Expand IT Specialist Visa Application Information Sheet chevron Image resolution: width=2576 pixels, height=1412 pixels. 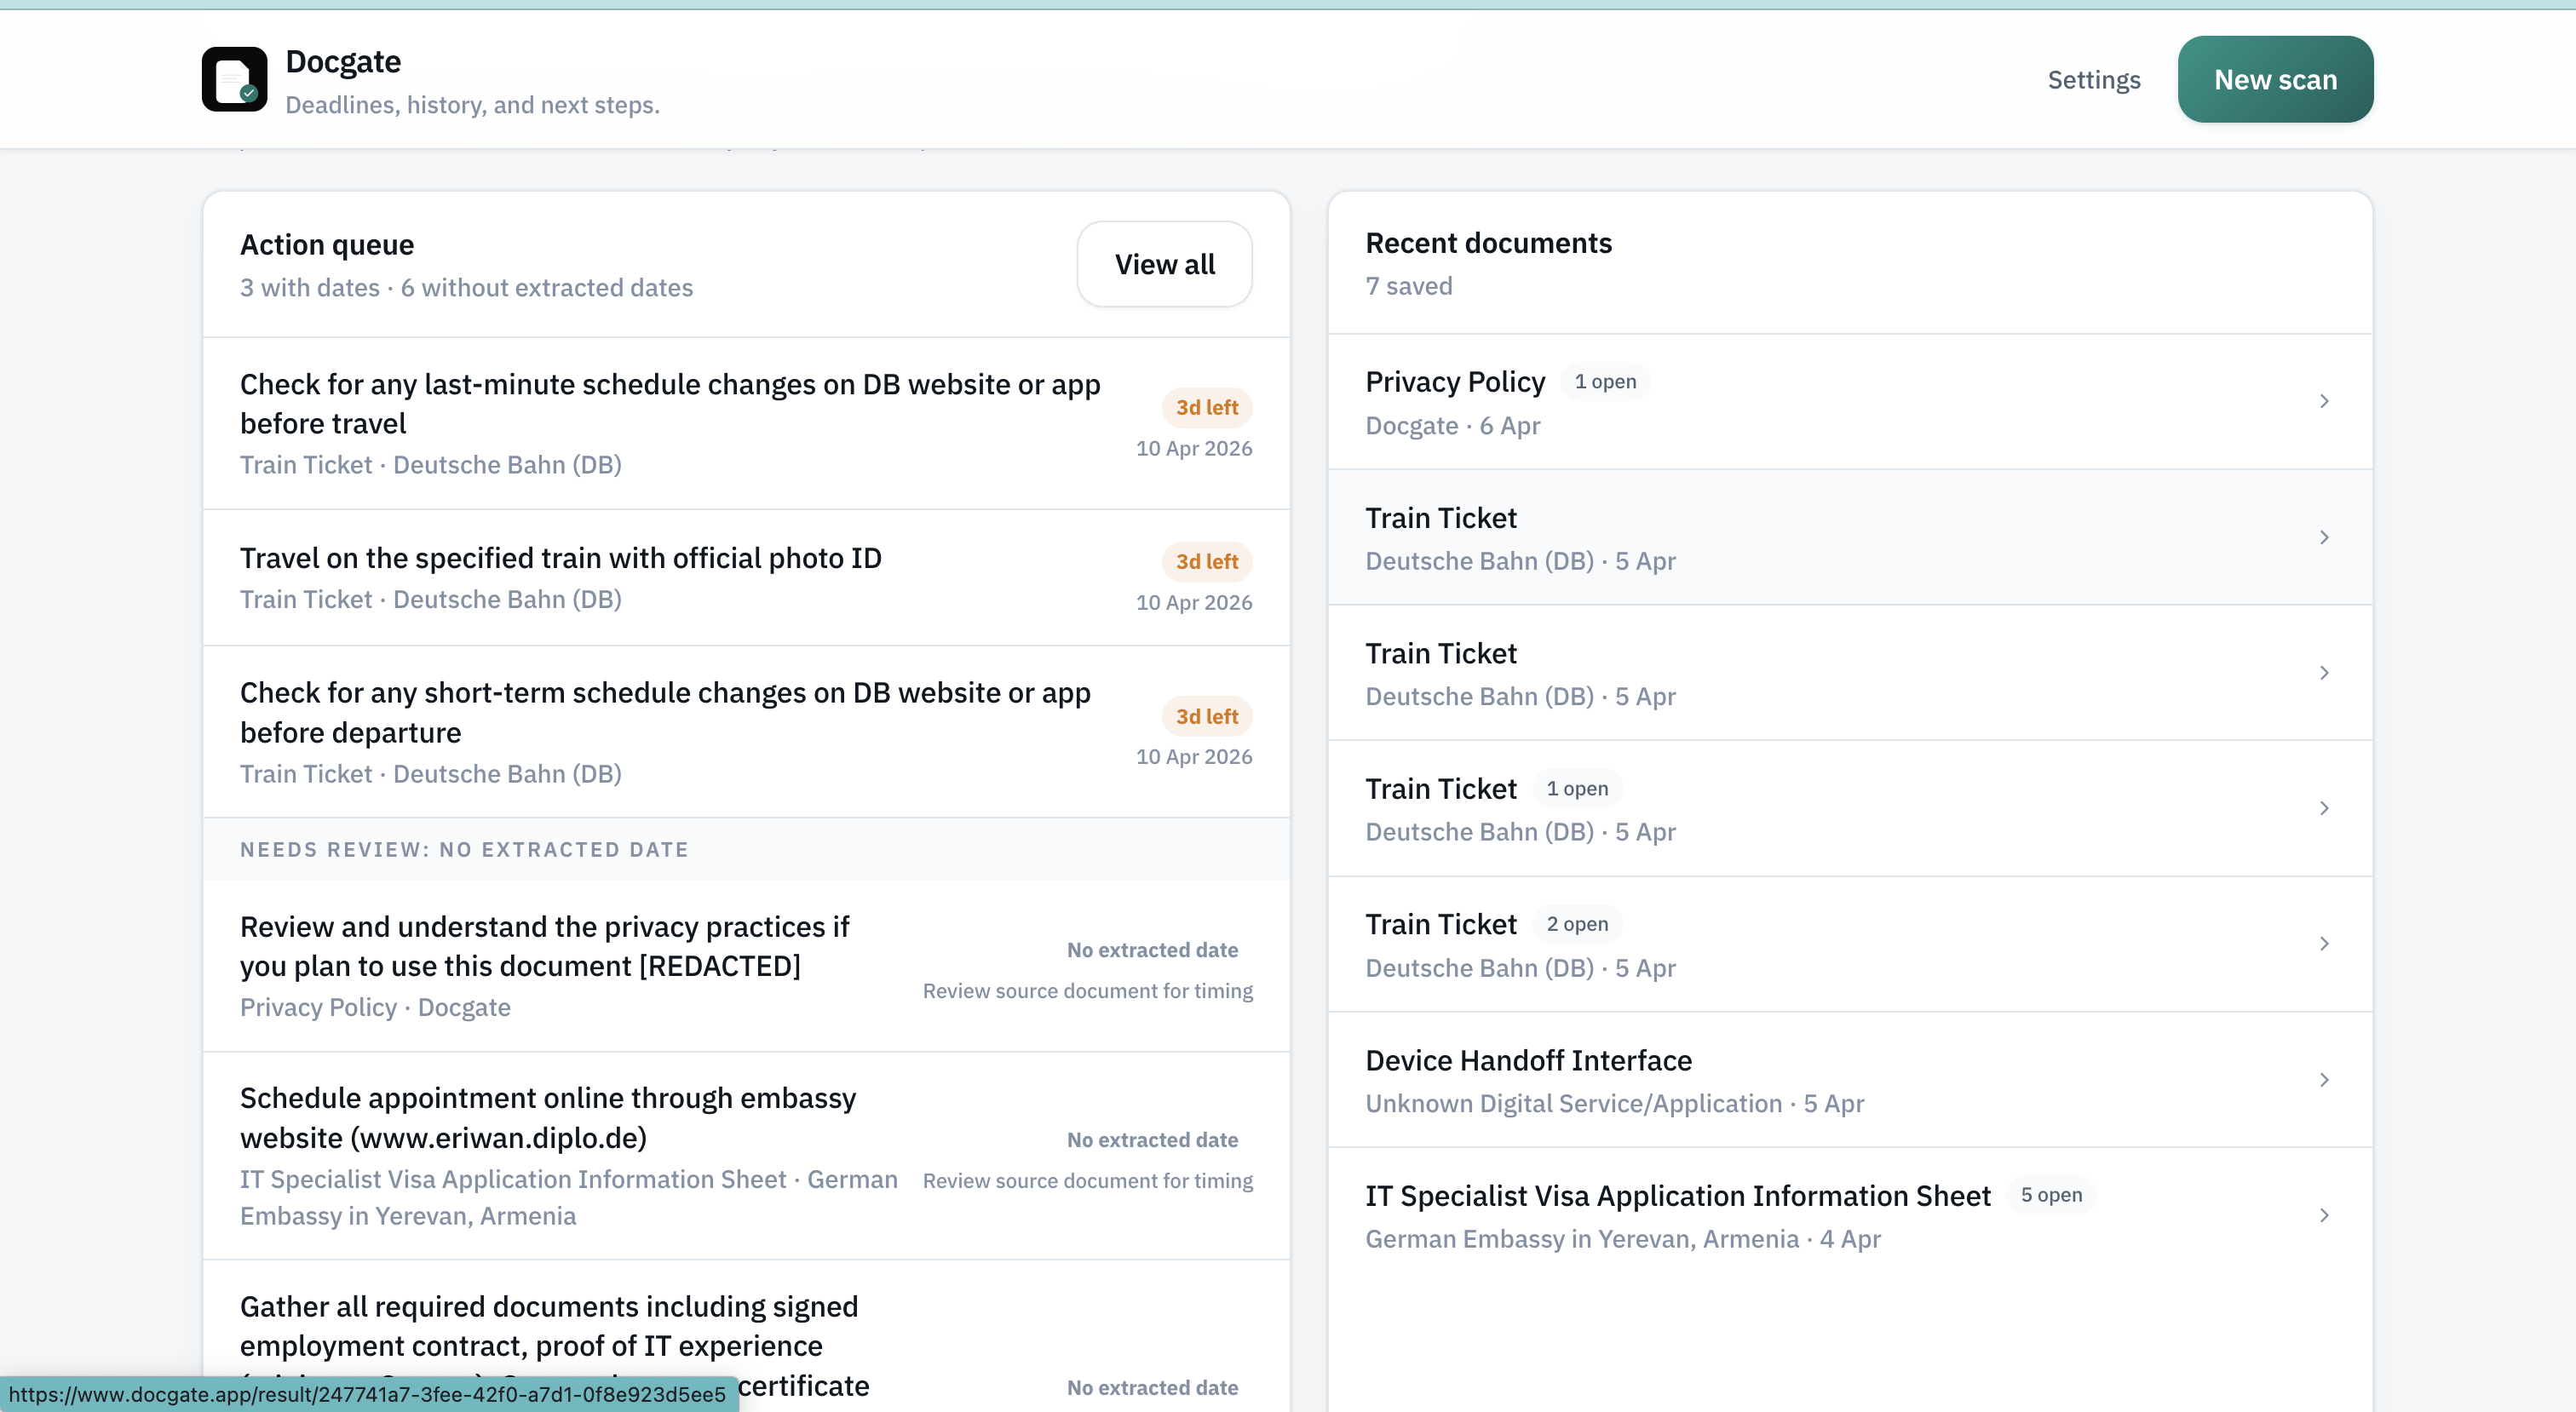(x=2323, y=1216)
